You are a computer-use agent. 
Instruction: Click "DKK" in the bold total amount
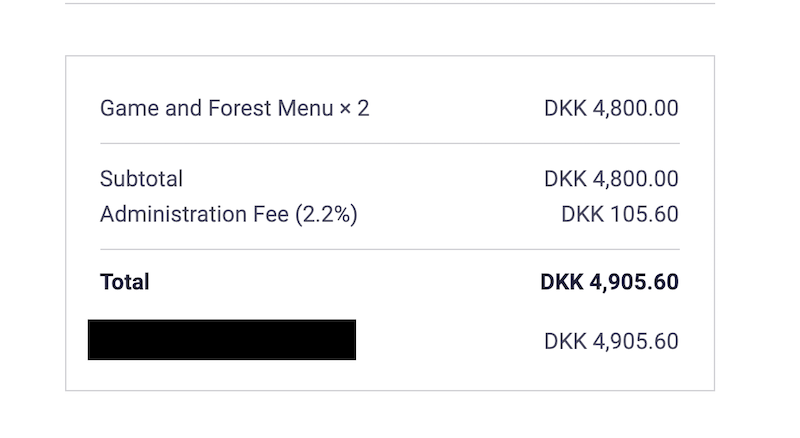[x=562, y=282]
